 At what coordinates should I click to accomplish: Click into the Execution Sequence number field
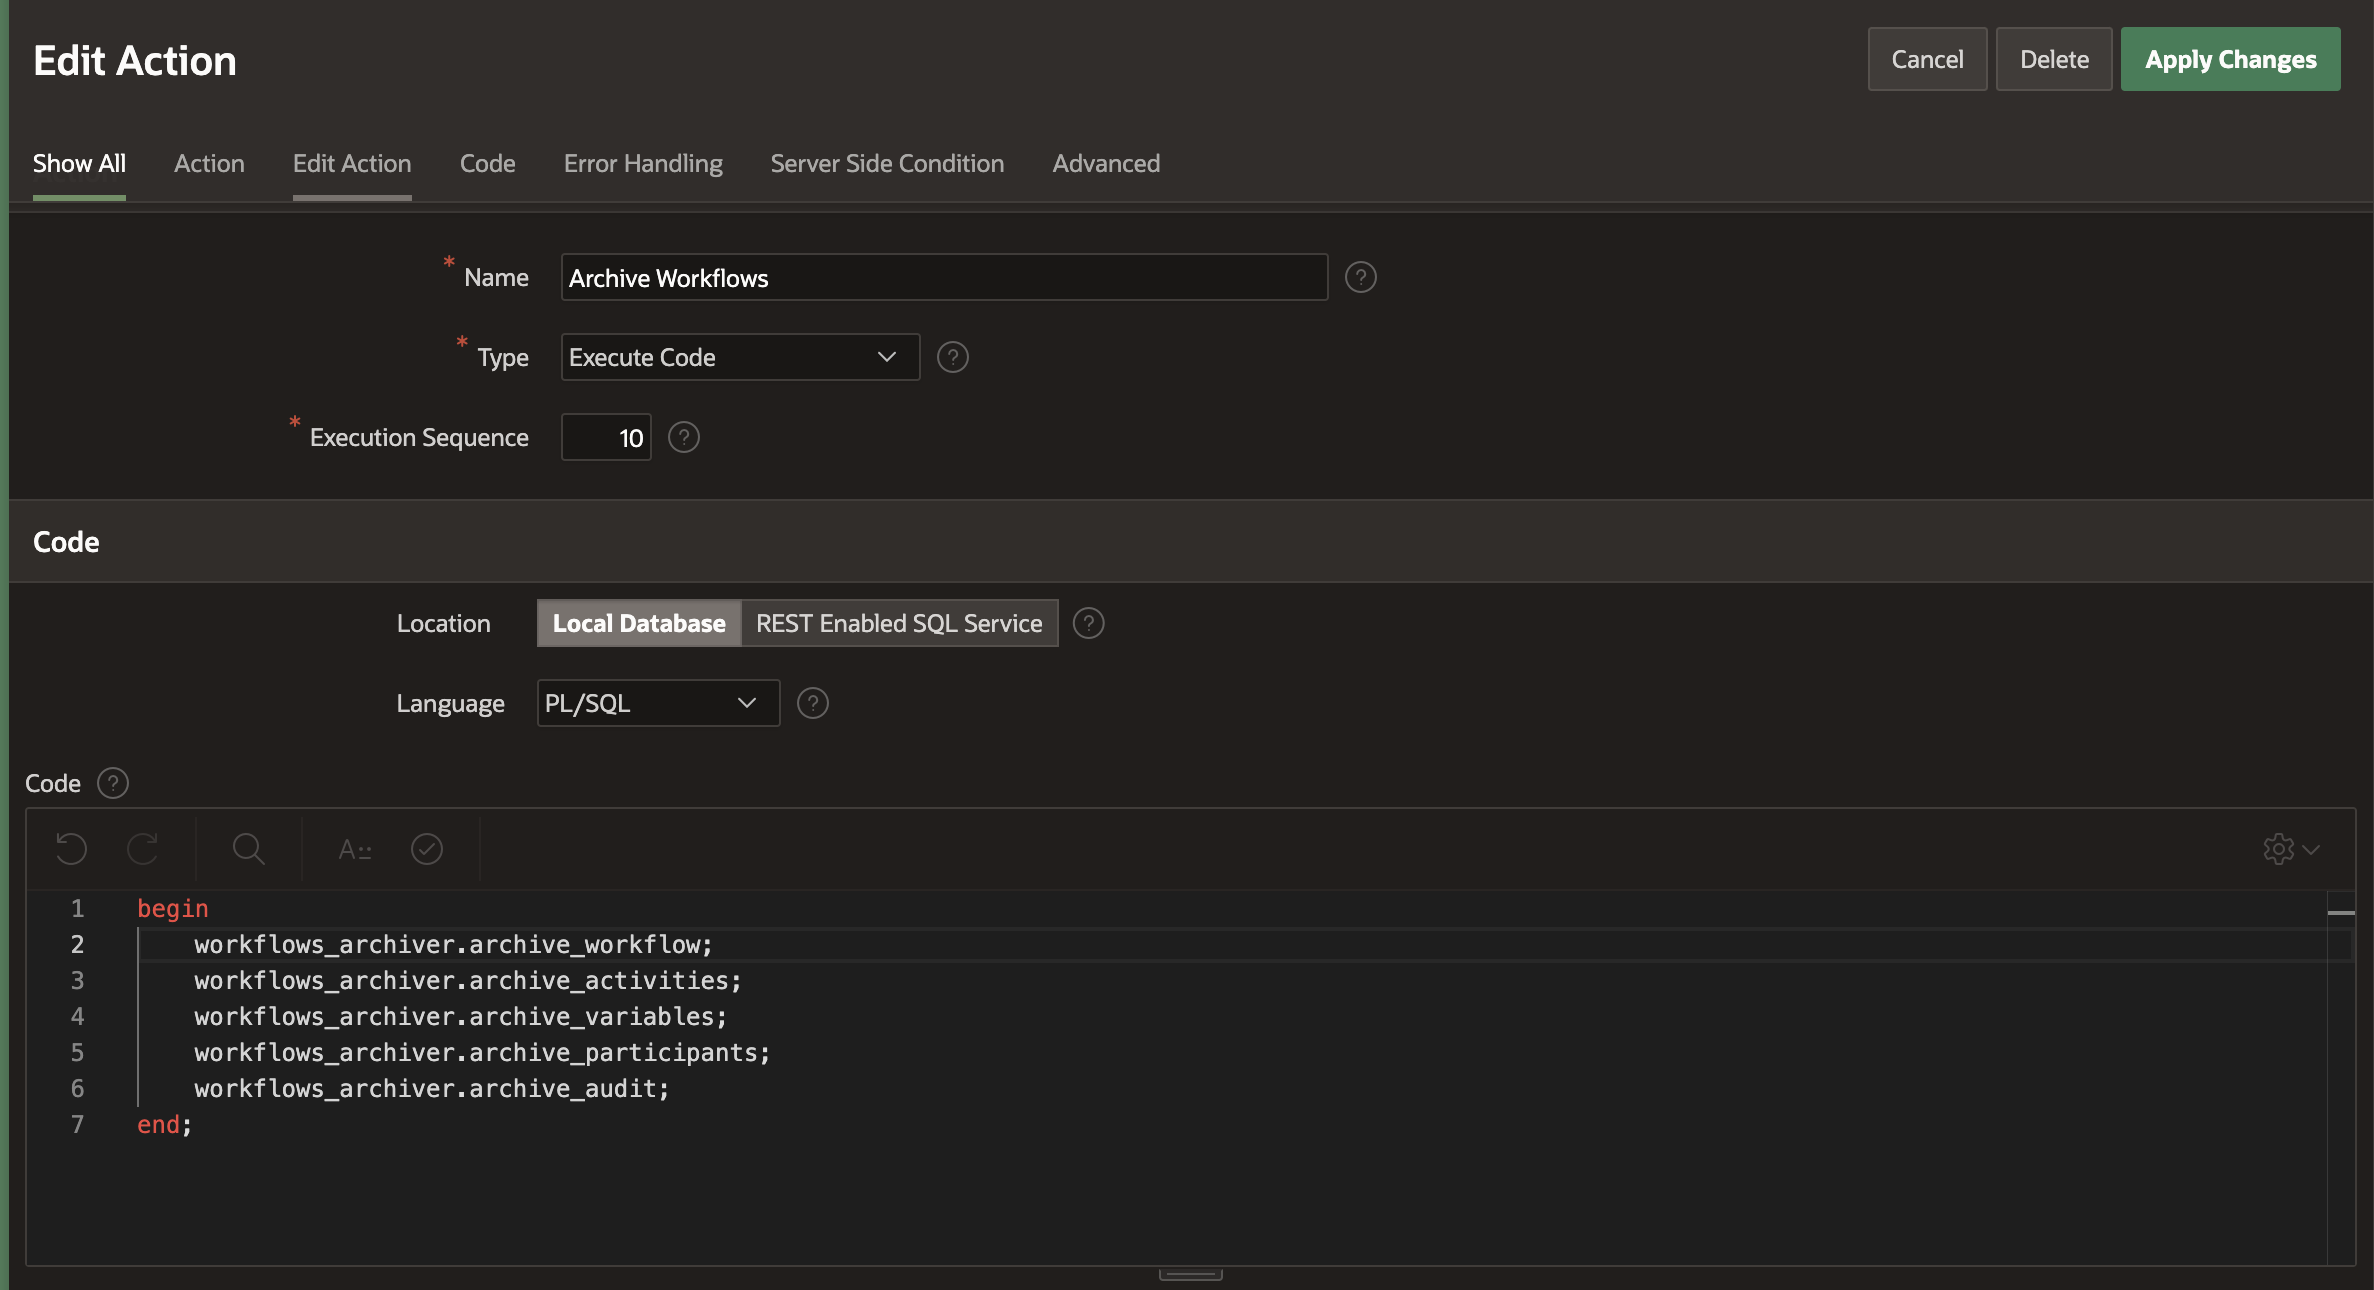606,437
